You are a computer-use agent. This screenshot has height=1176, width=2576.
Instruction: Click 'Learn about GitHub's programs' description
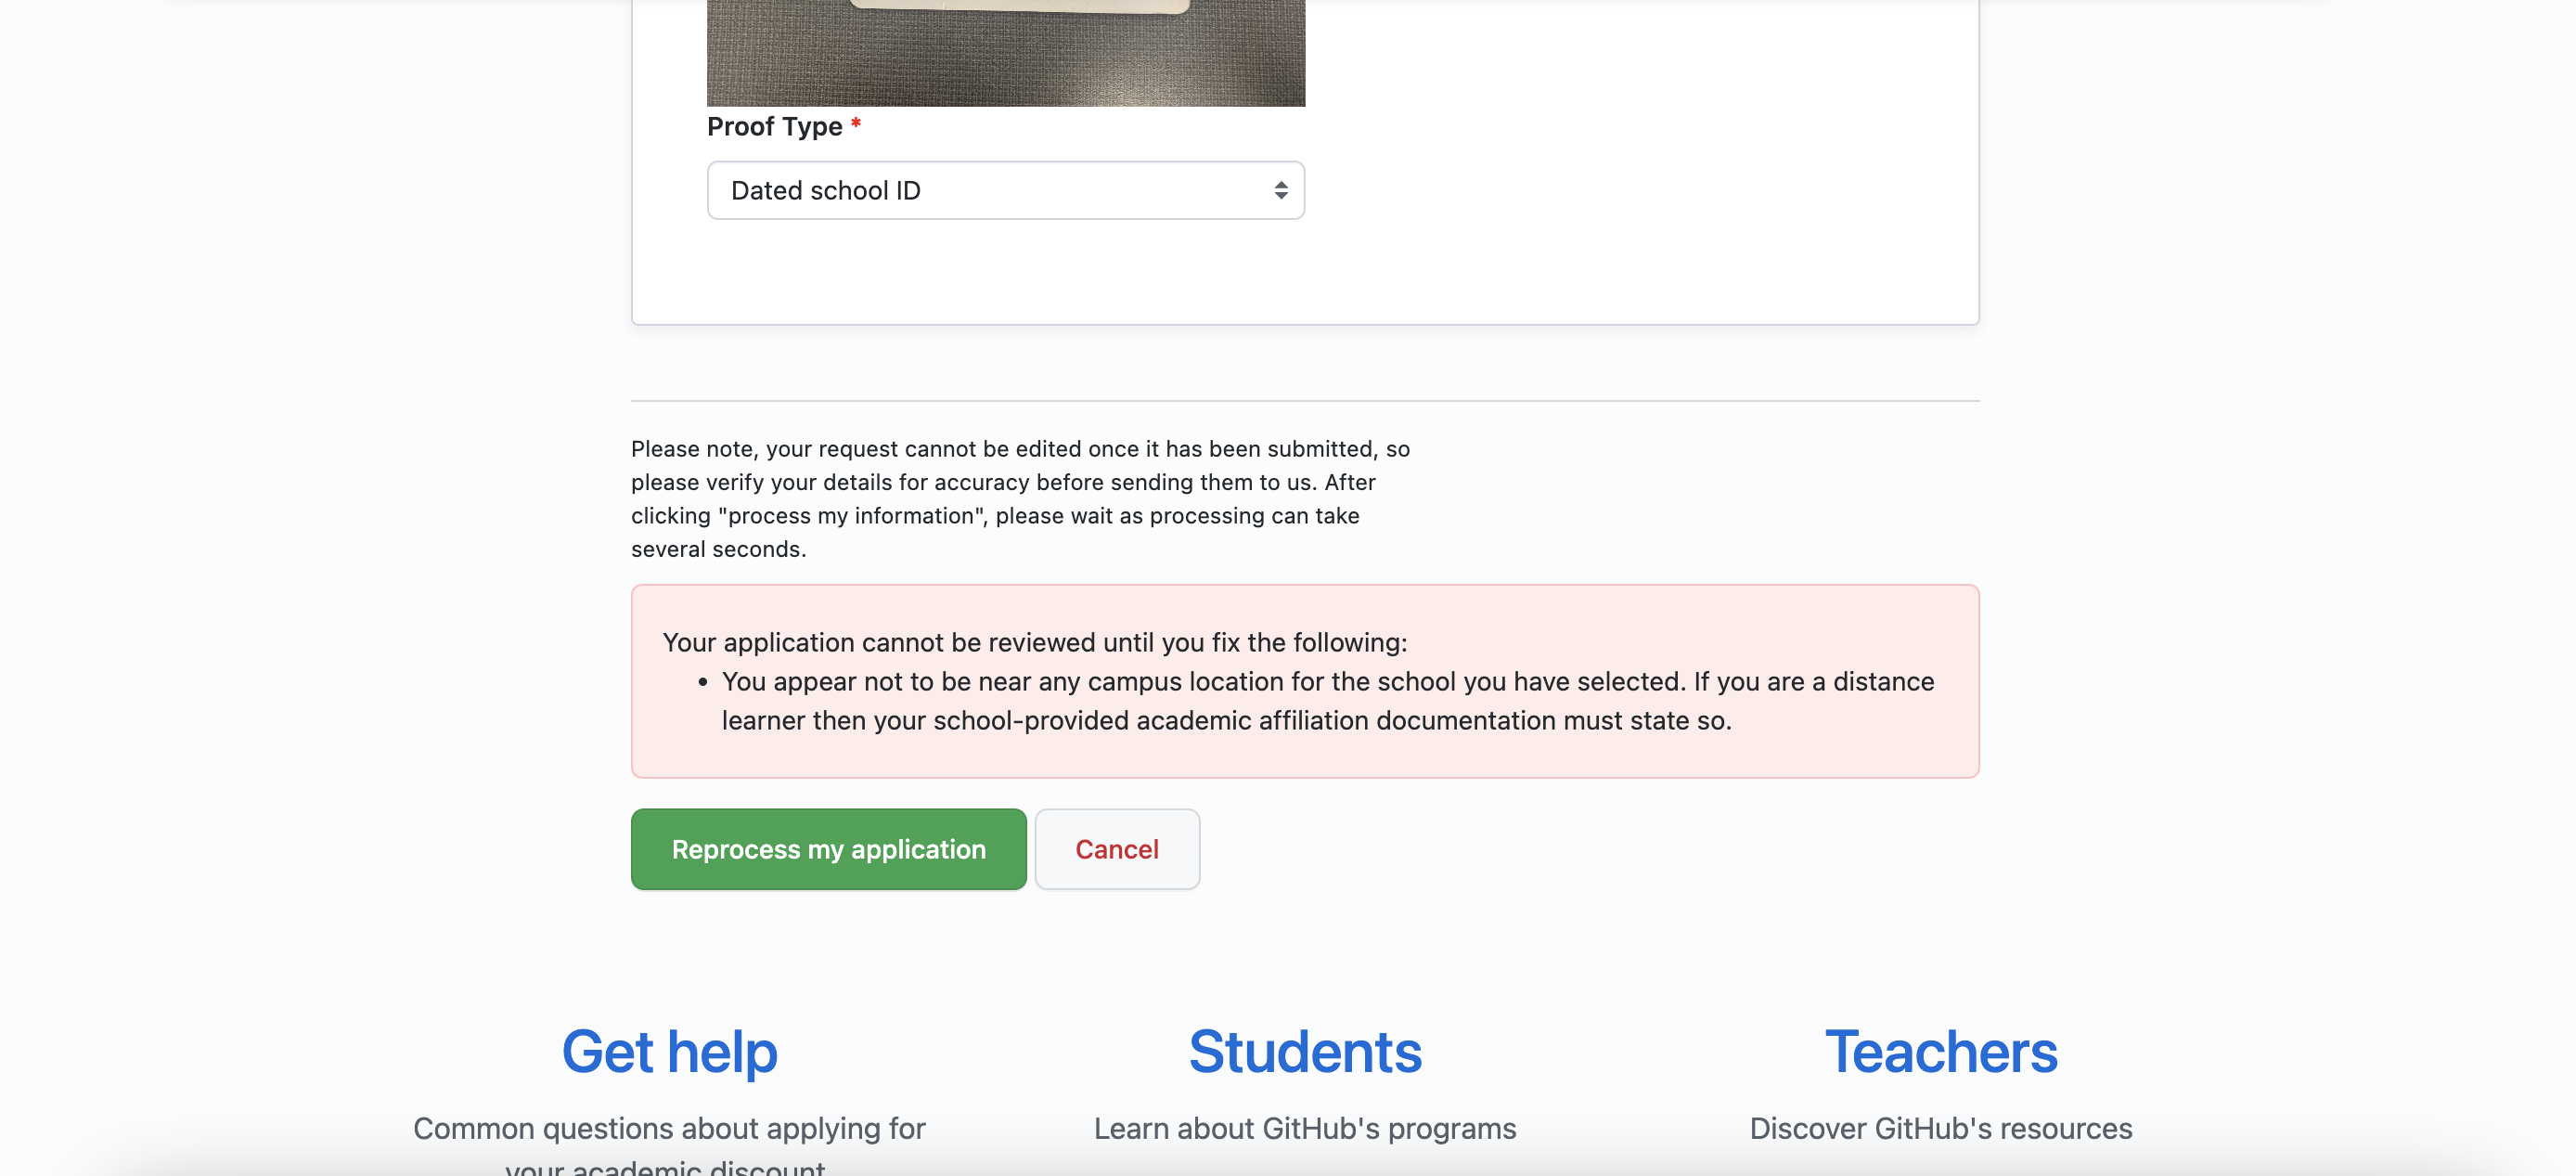1304,1129
